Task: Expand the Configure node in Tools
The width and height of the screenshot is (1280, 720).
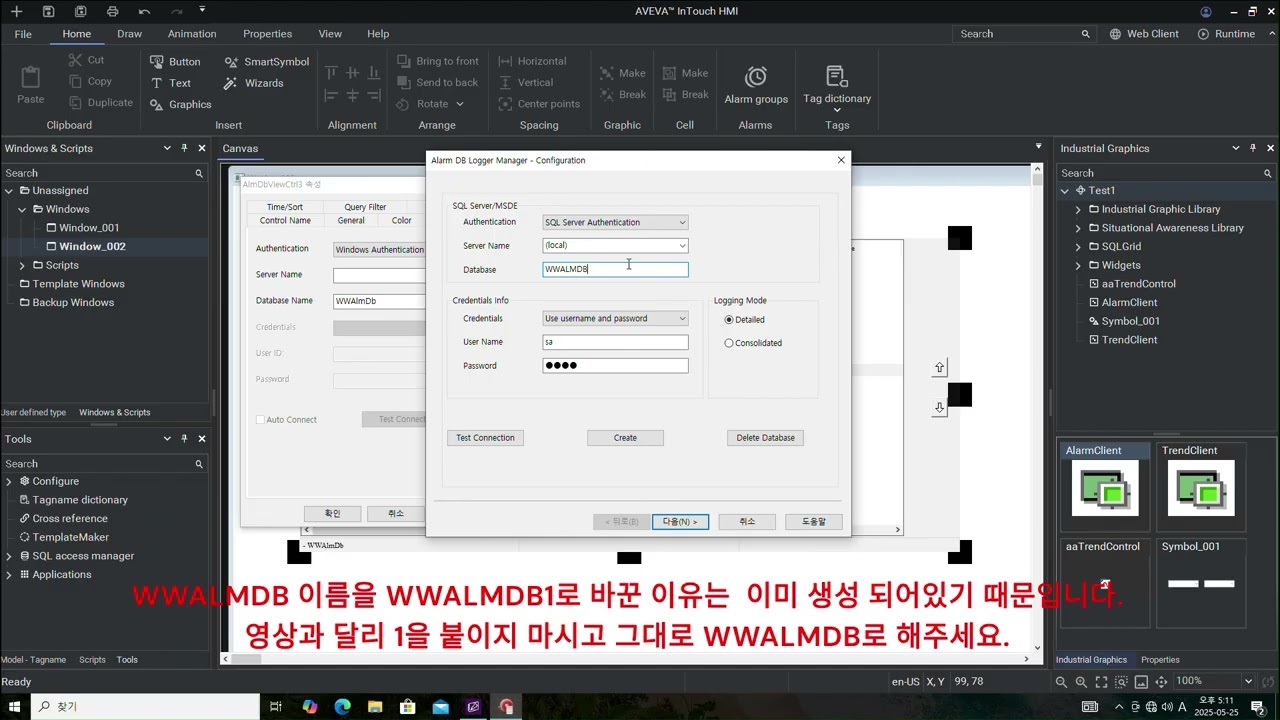Action: tap(9, 481)
